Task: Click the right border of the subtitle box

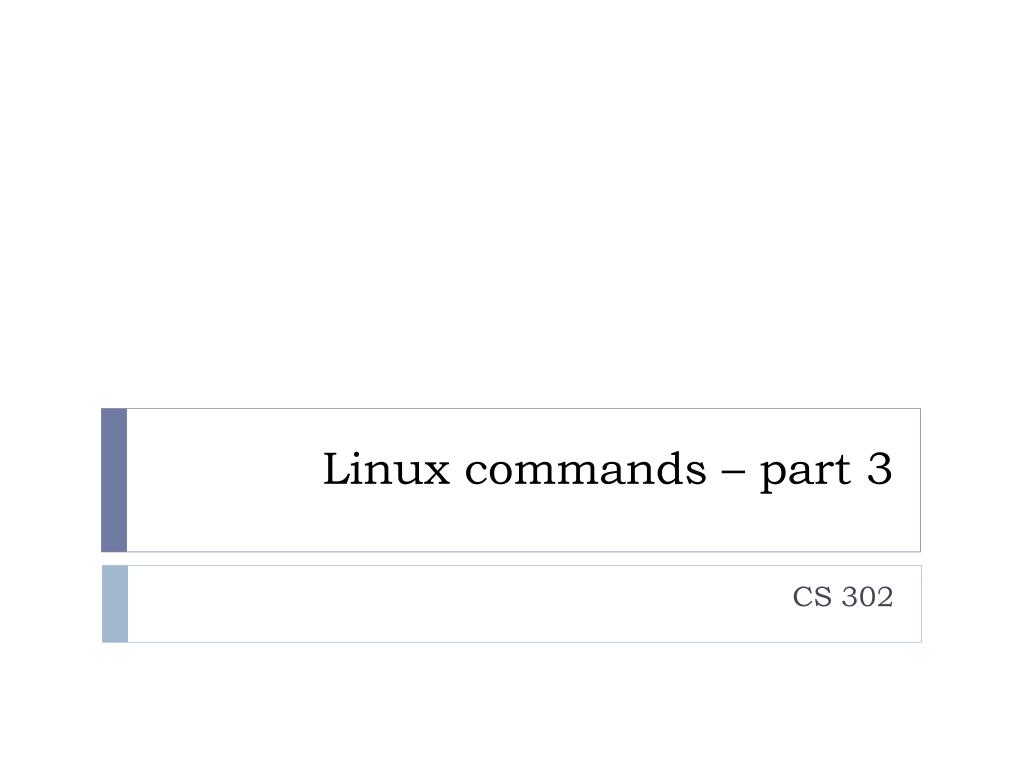Action: click(x=921, y=604)
